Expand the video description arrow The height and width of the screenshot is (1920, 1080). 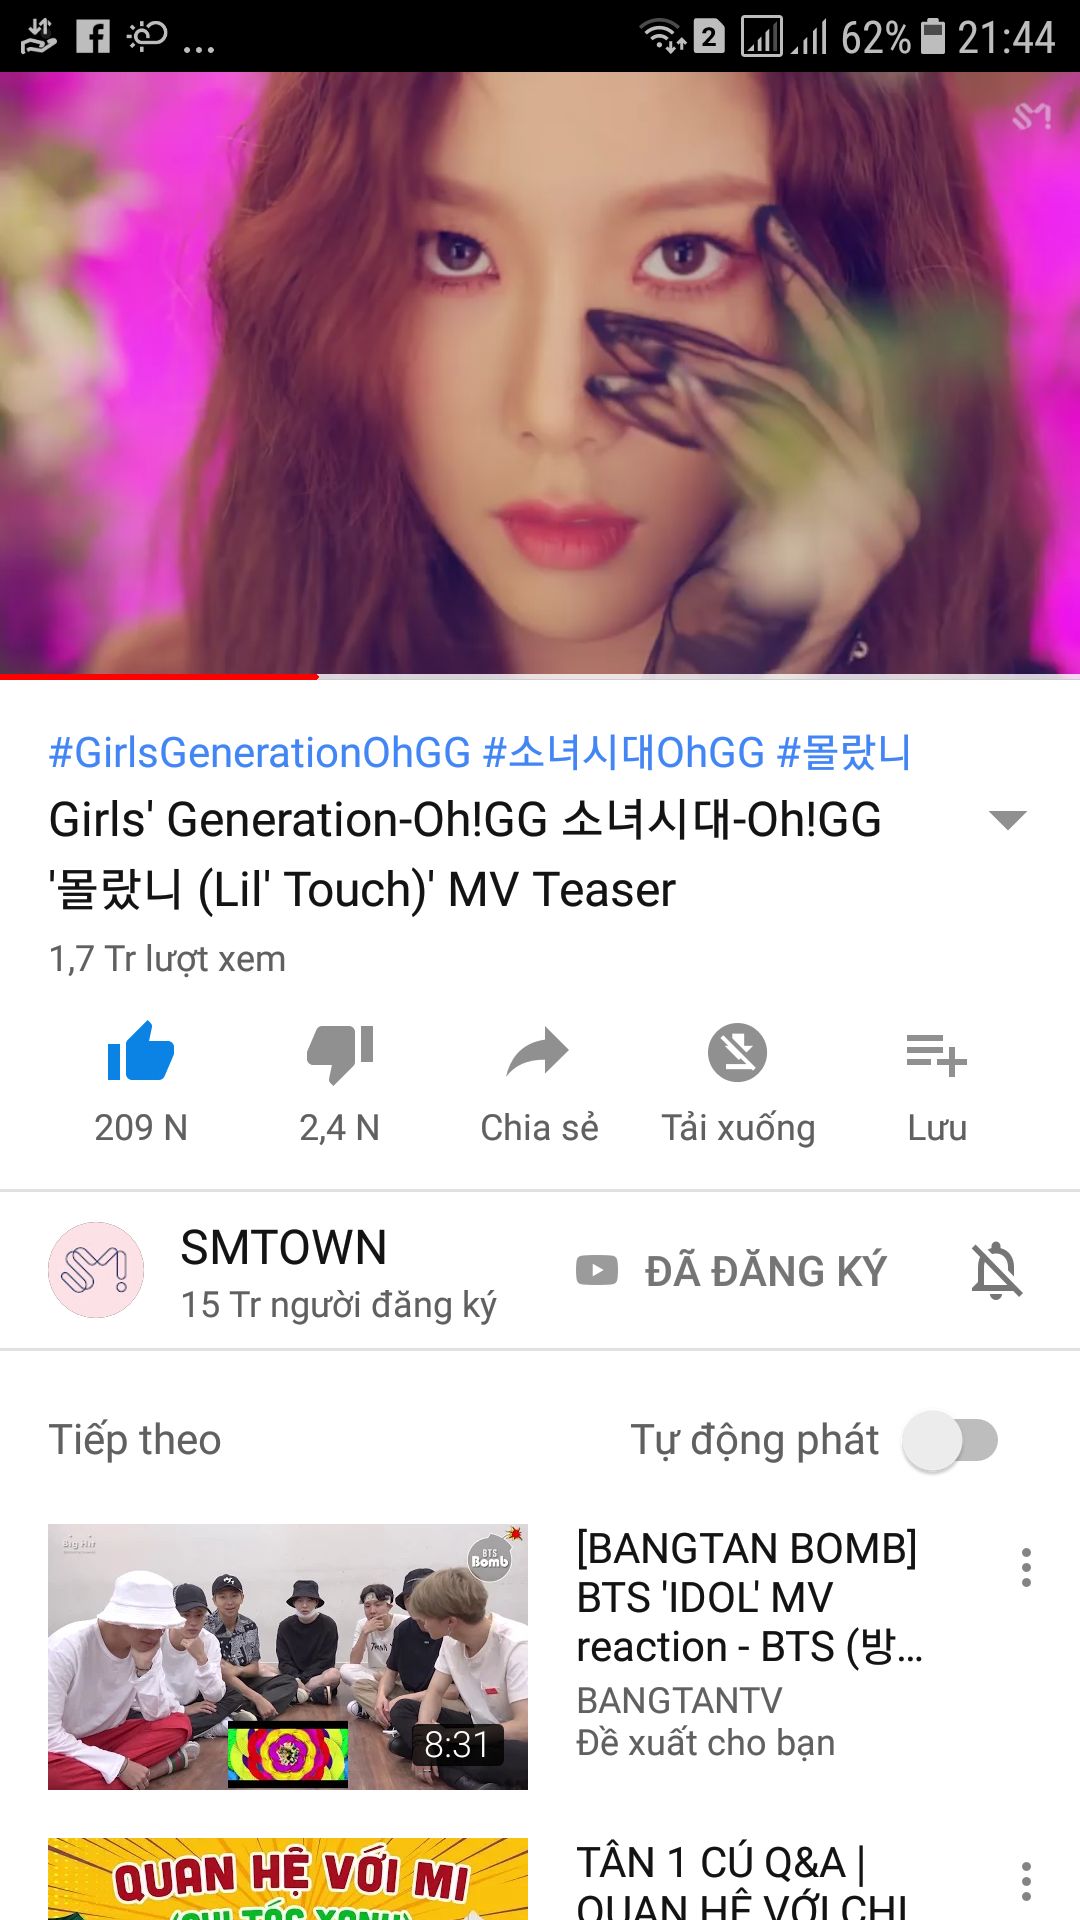(1007, 820)
